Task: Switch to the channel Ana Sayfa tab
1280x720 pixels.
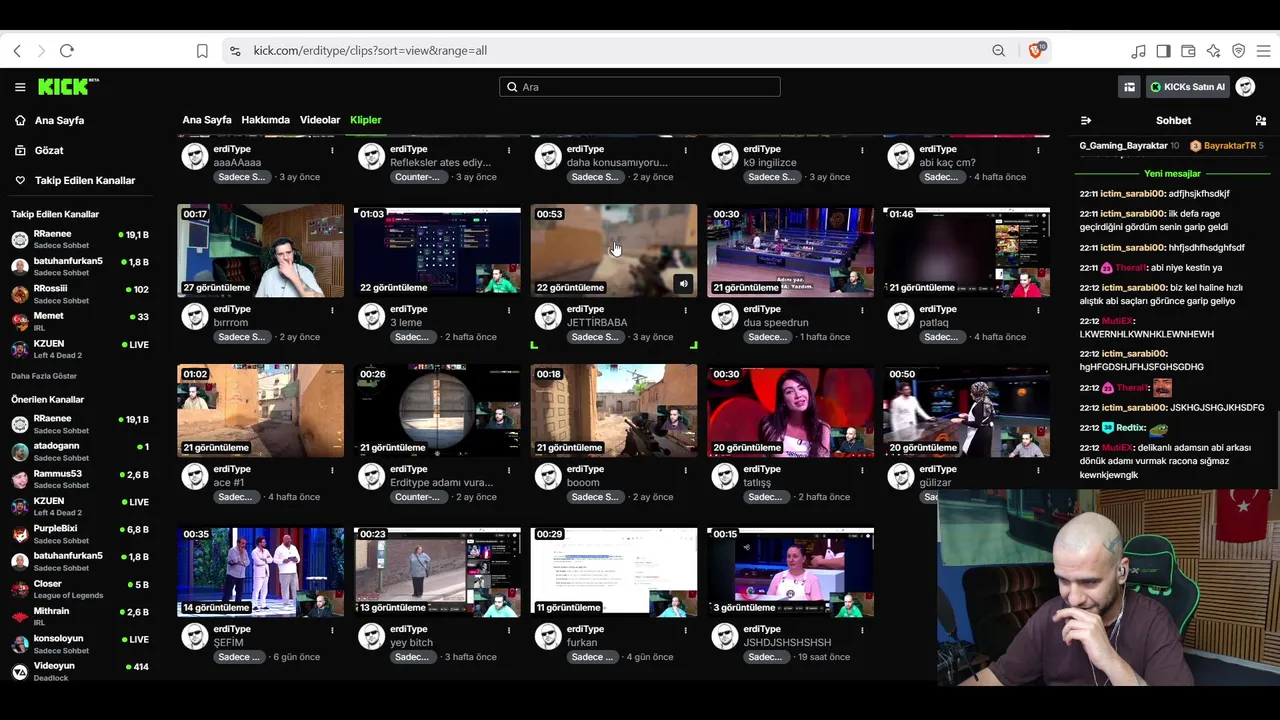Action: (x=207, y=120)
